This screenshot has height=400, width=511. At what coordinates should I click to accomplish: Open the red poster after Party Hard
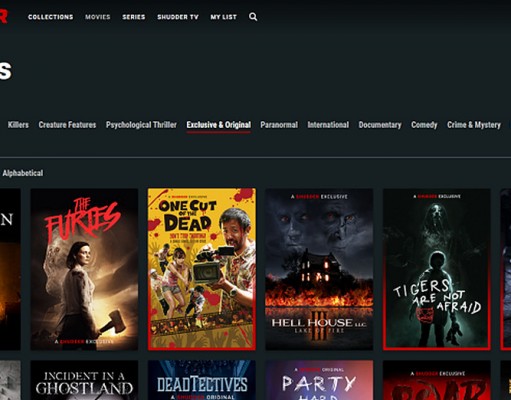(x=437, y=380)
